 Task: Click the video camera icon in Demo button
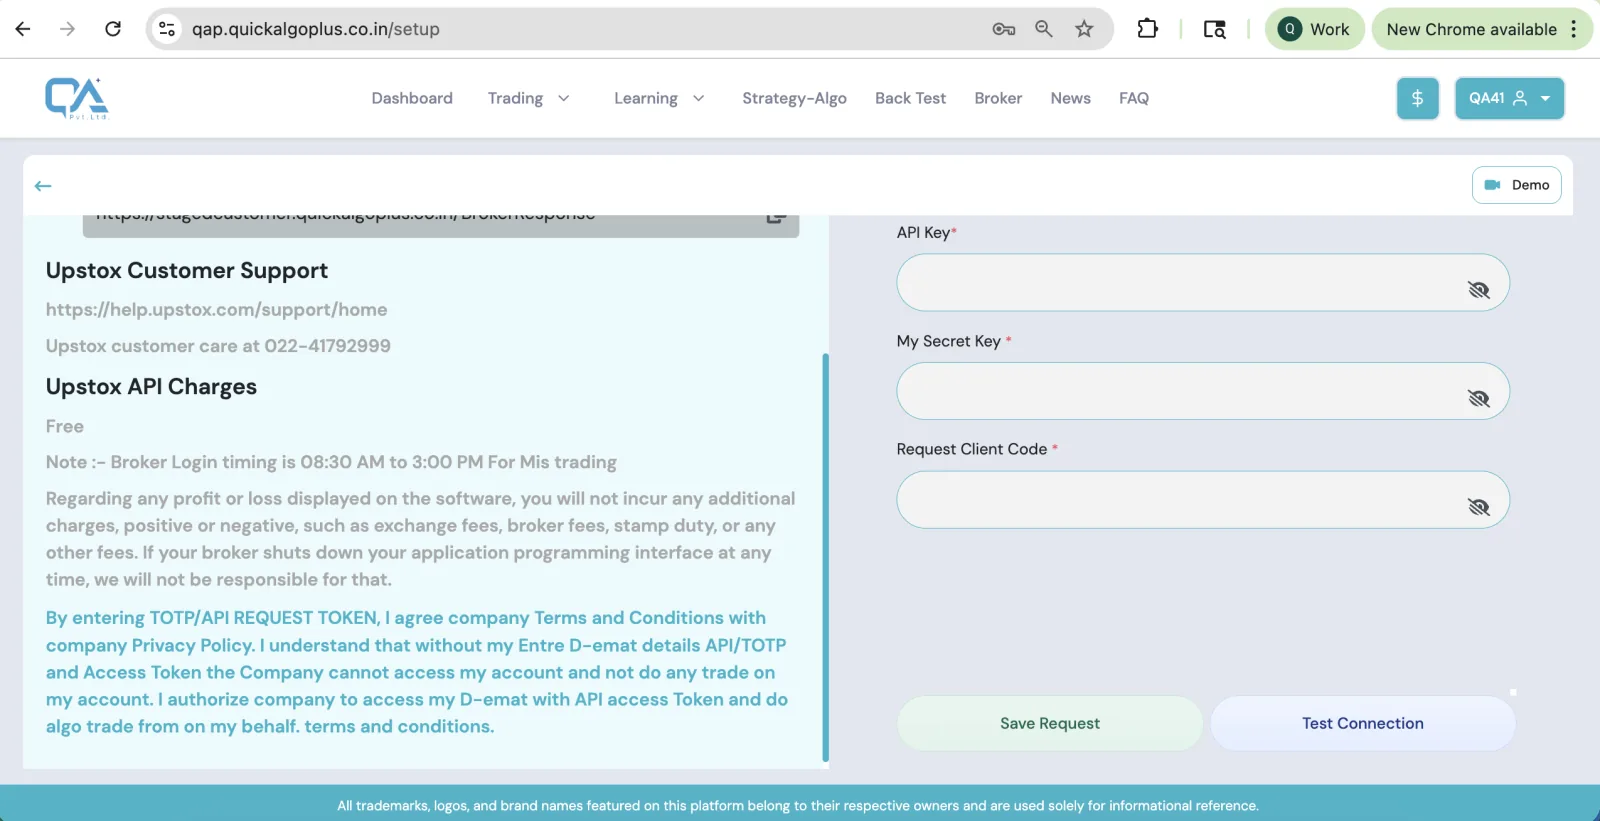[1492, 185]
